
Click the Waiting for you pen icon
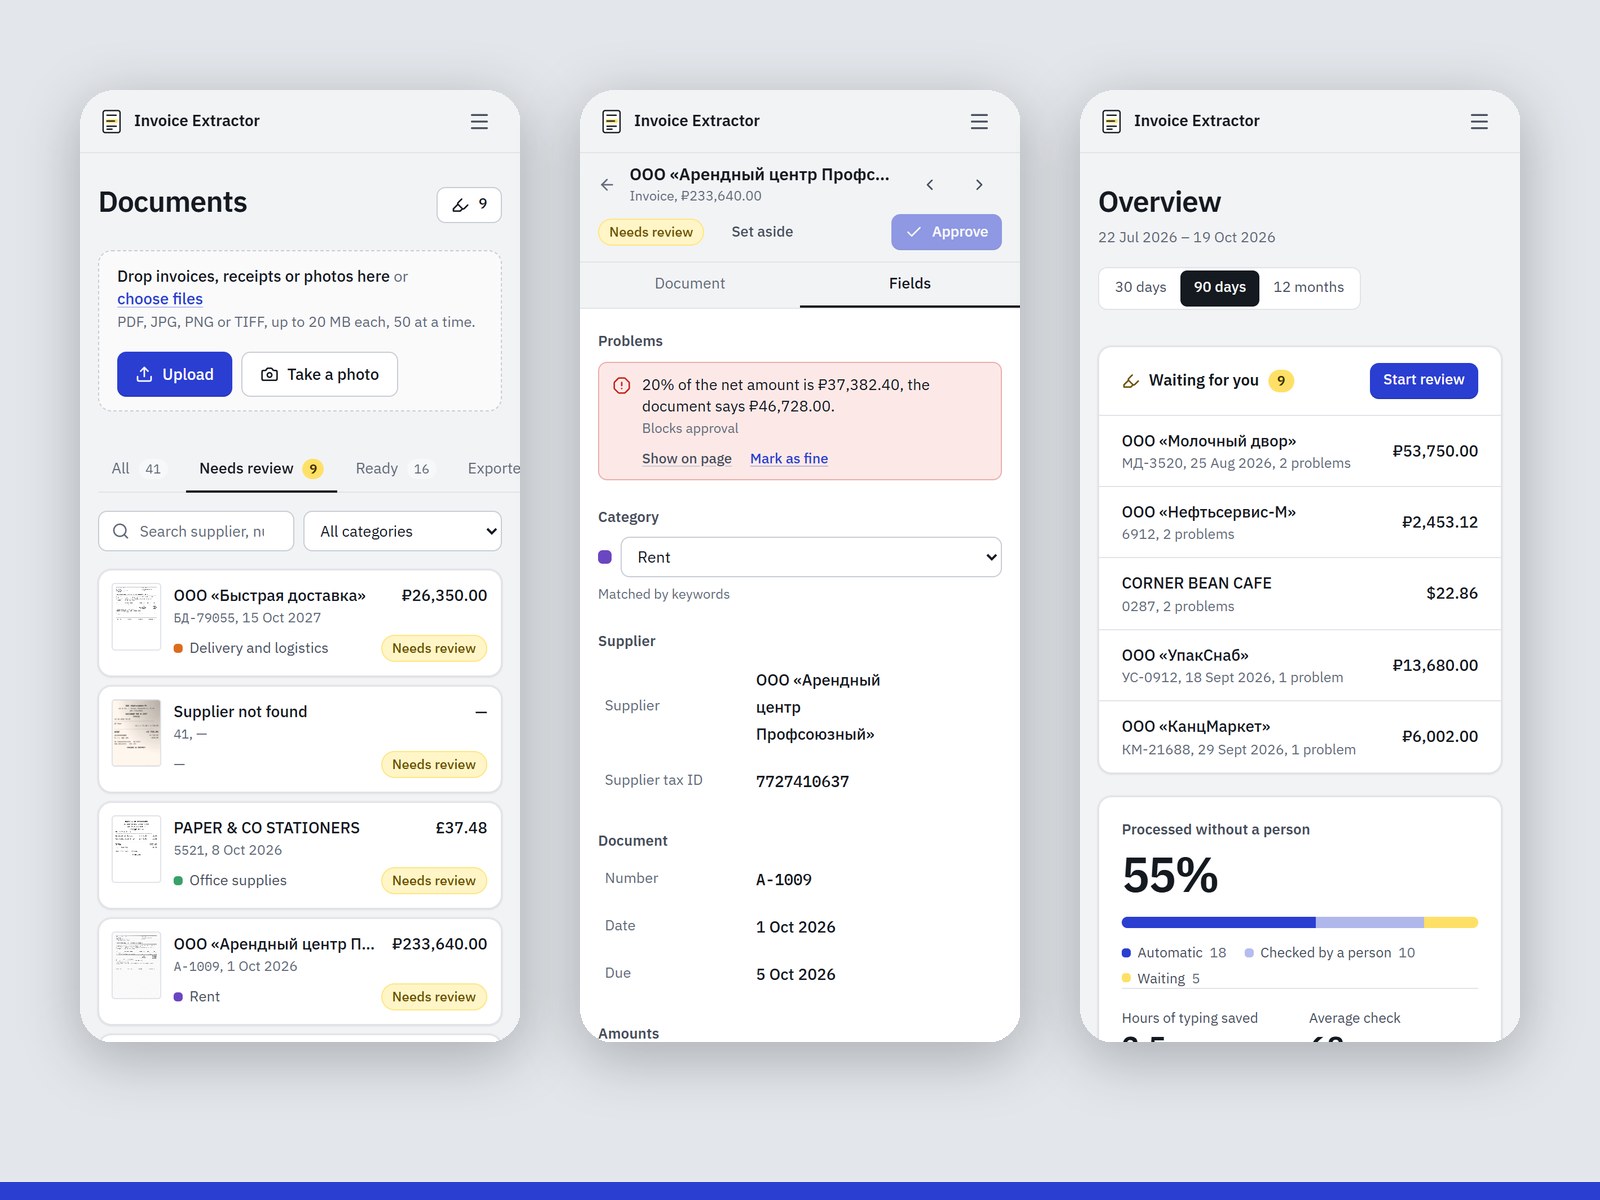(x=1131, y=381)
